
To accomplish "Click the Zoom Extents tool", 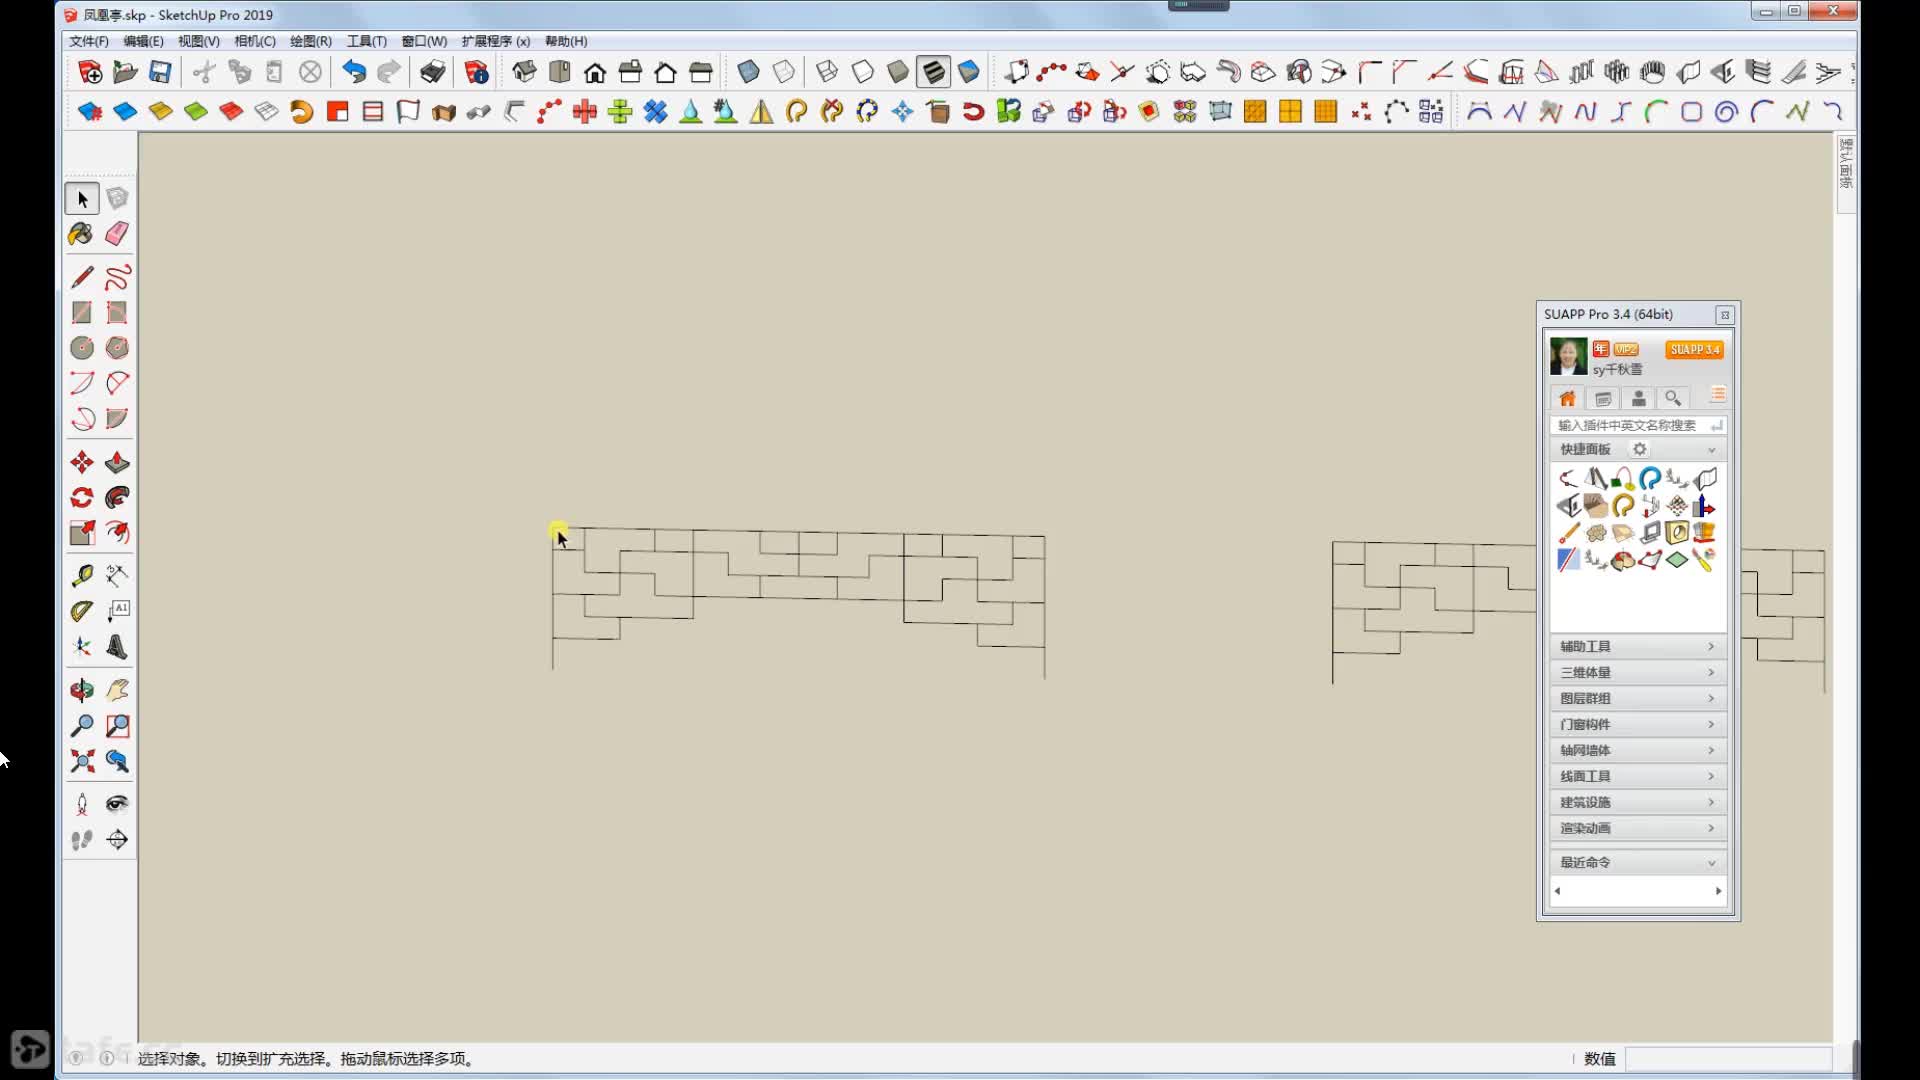I will click(x=82, y=761).
